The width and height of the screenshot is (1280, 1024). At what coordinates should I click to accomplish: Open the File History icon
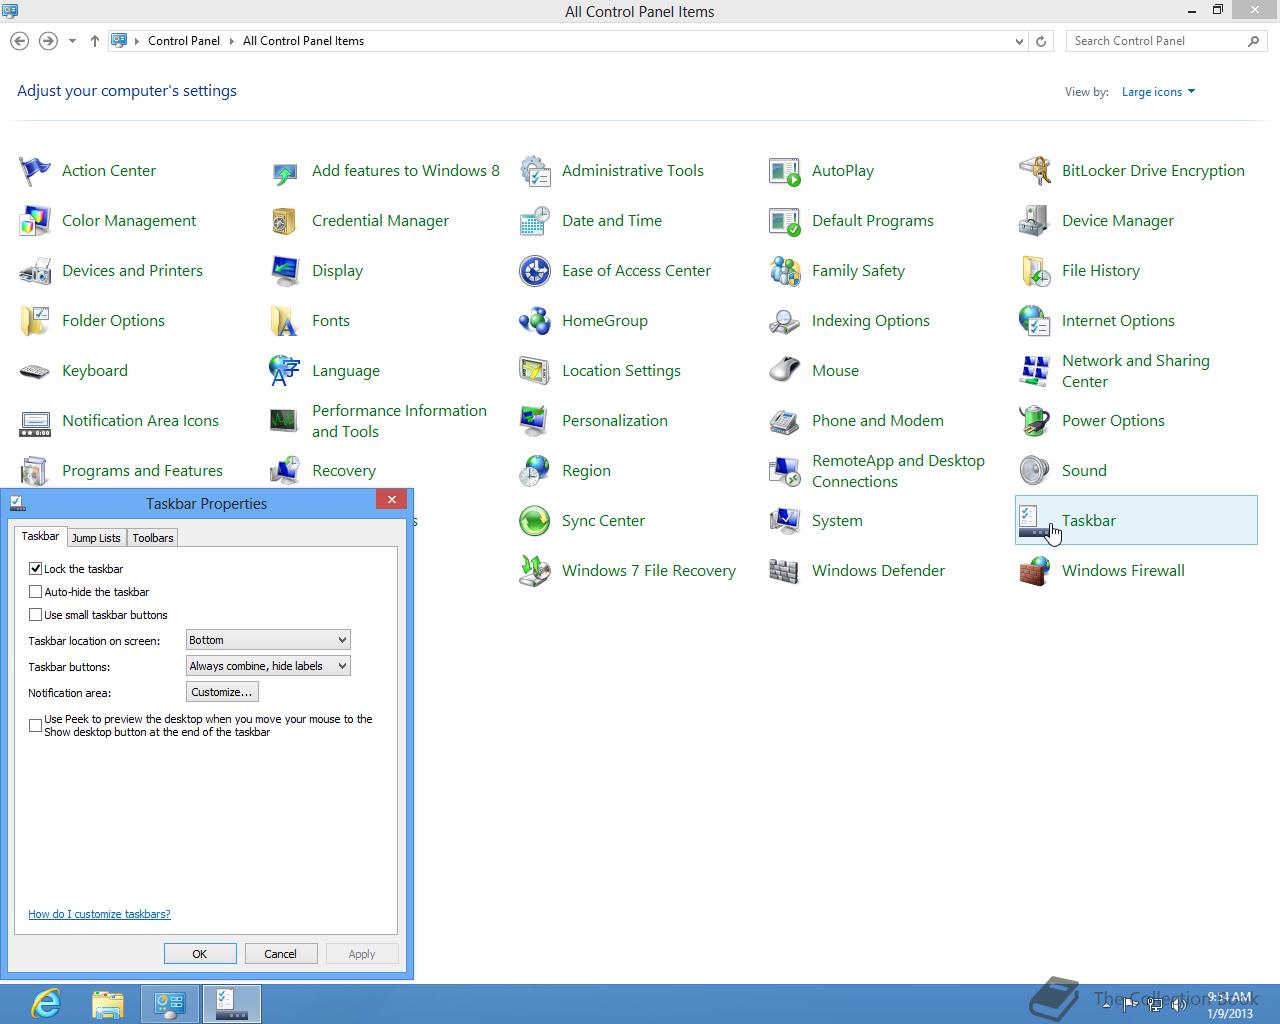coord(1035,271)
